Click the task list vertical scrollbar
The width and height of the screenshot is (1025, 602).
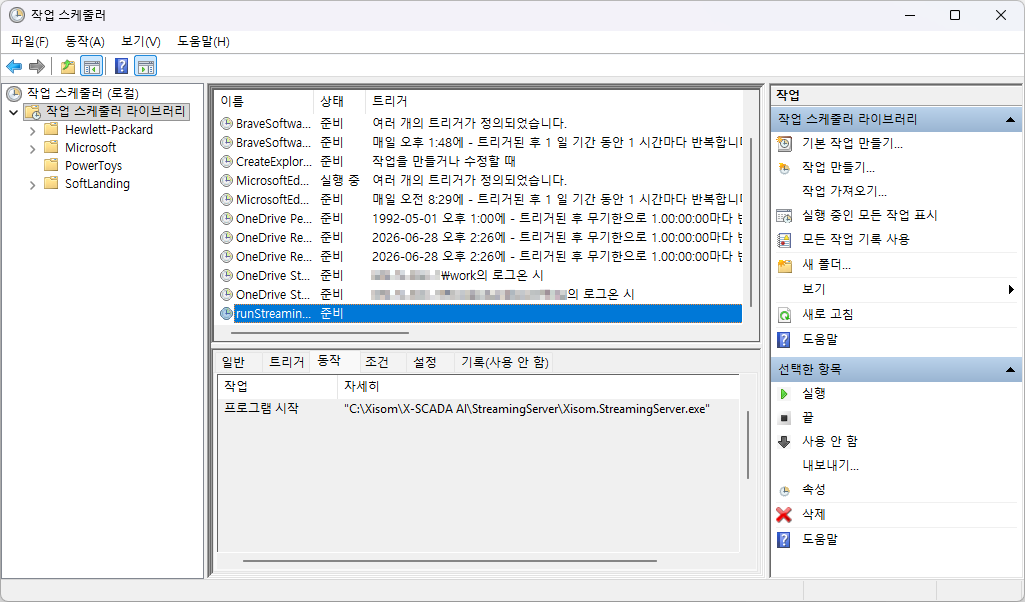751,222
